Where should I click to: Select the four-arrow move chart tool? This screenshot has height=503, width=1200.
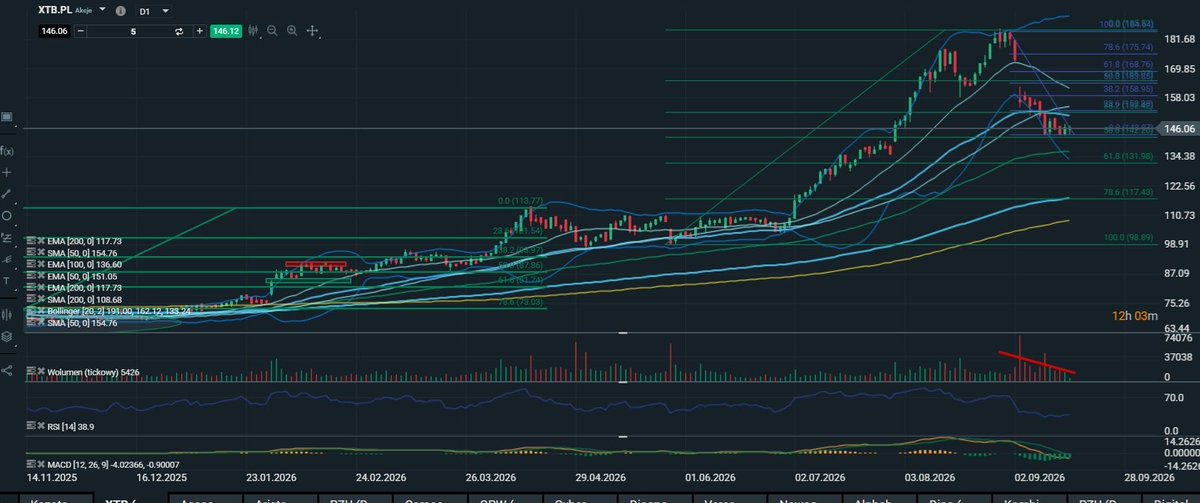[312, 31]
